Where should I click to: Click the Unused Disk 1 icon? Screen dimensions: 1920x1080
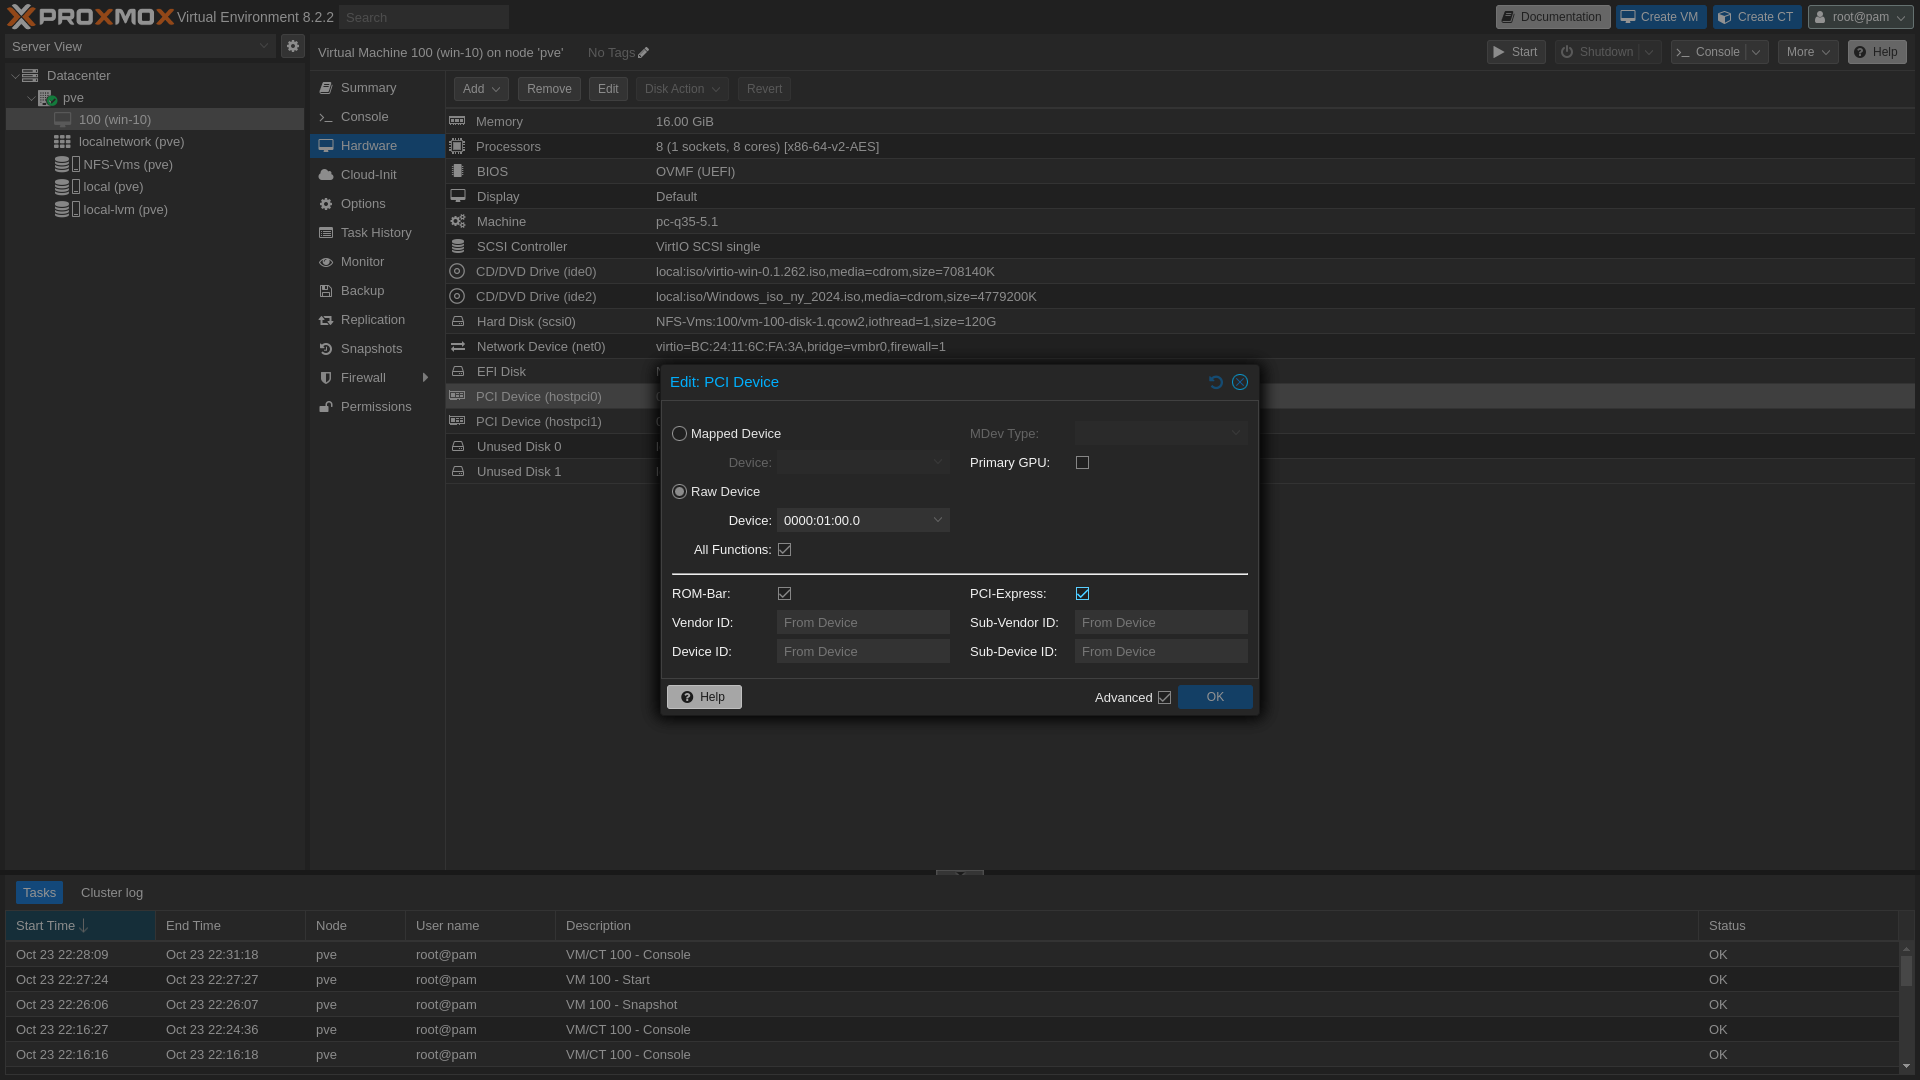(457, 471)
